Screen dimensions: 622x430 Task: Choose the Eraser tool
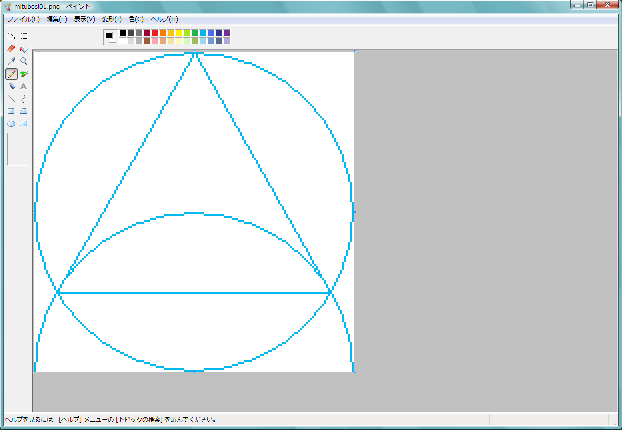click(x=11, y=48)
